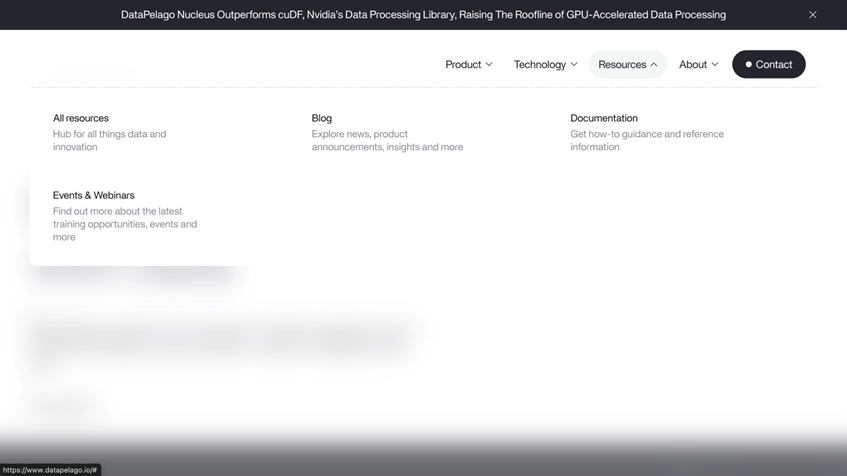Click 'Explore news, product announcements' description
Image resolution: width=847 pixels, height=476 pixels.
(x=387, y=140)
